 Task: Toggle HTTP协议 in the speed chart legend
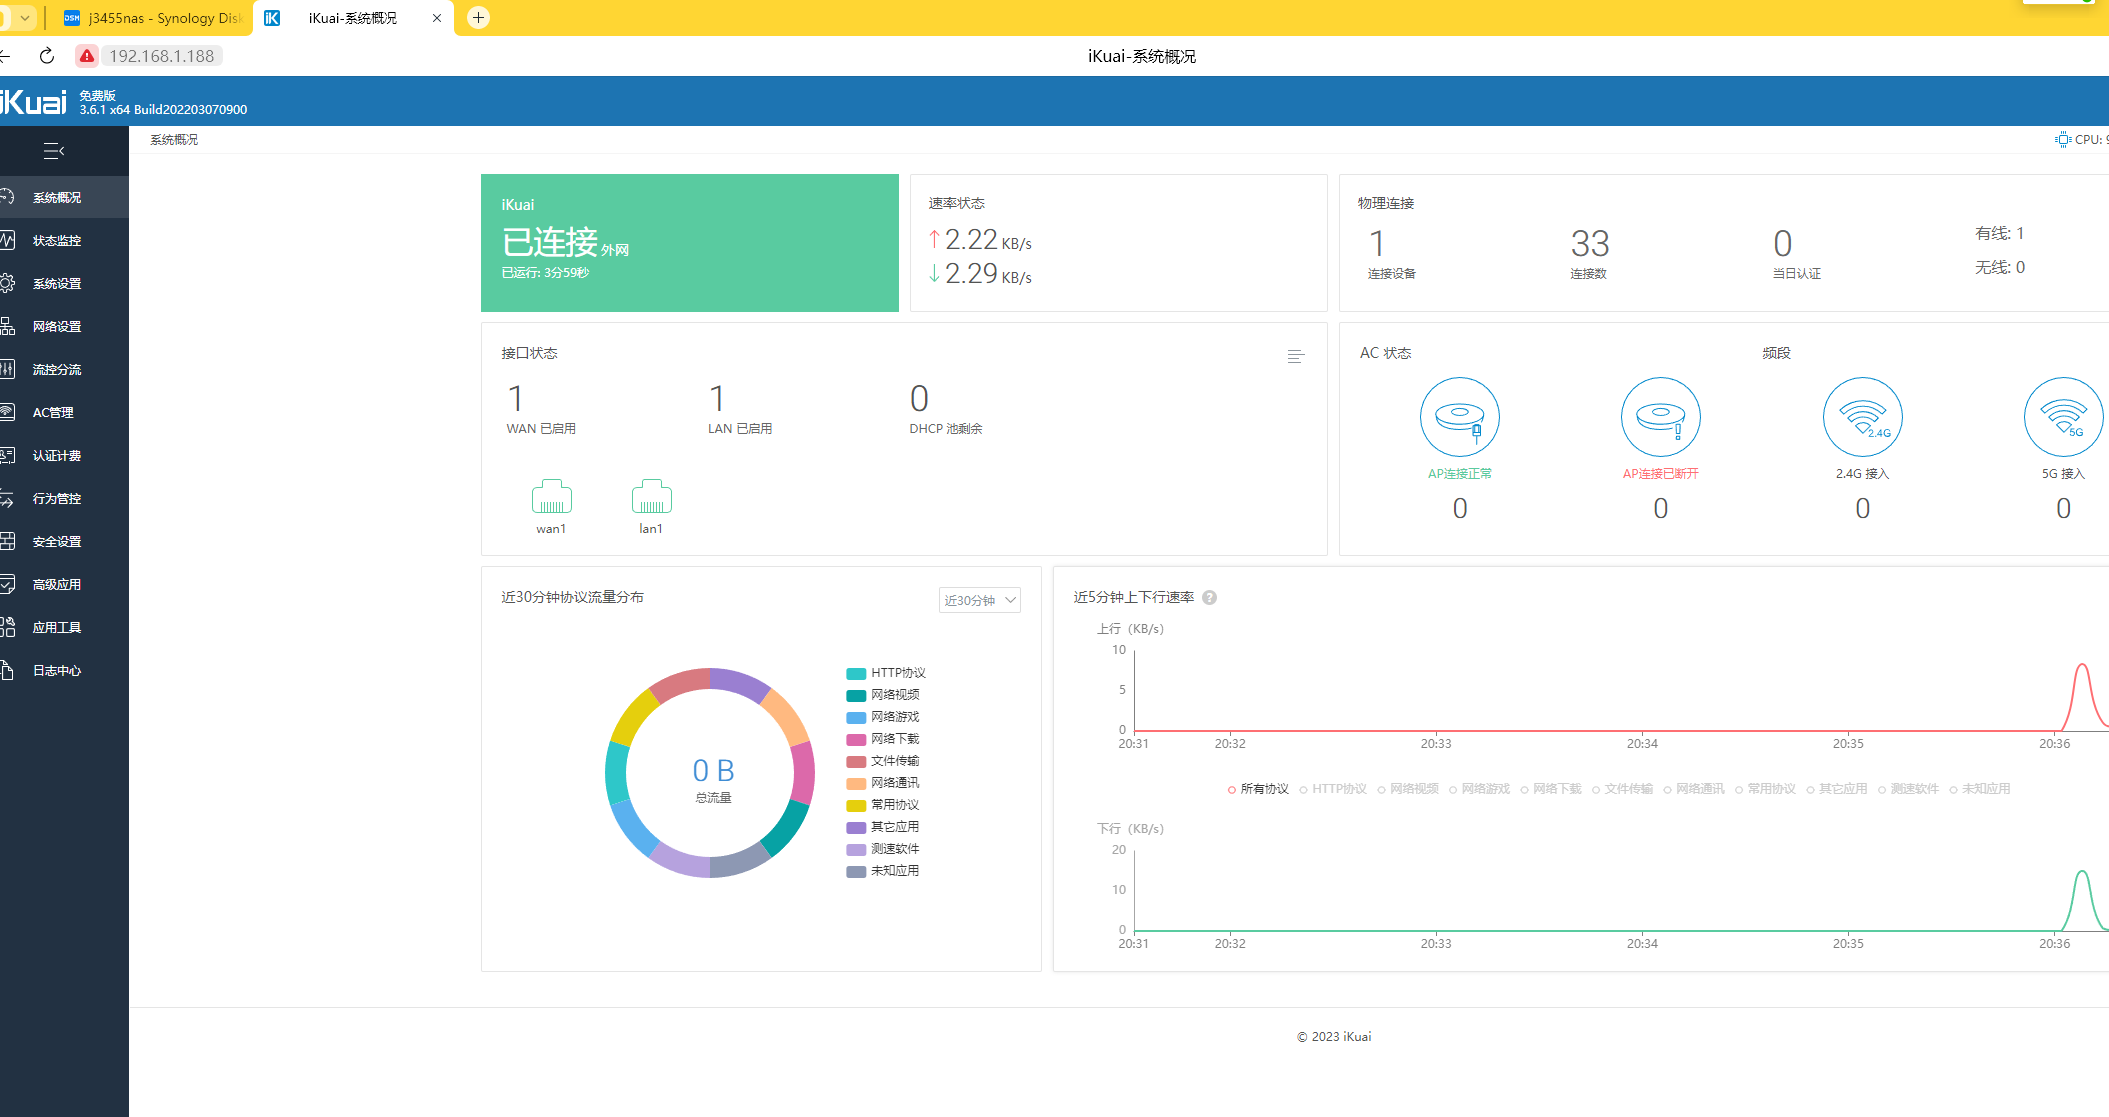[1333, 789]
